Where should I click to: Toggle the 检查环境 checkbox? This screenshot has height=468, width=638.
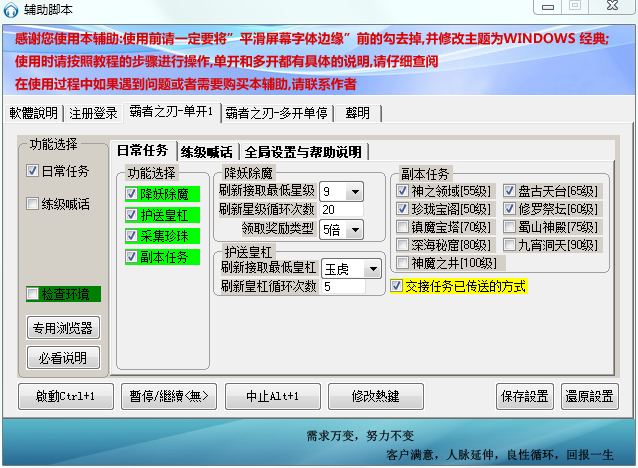pos(34,294)
